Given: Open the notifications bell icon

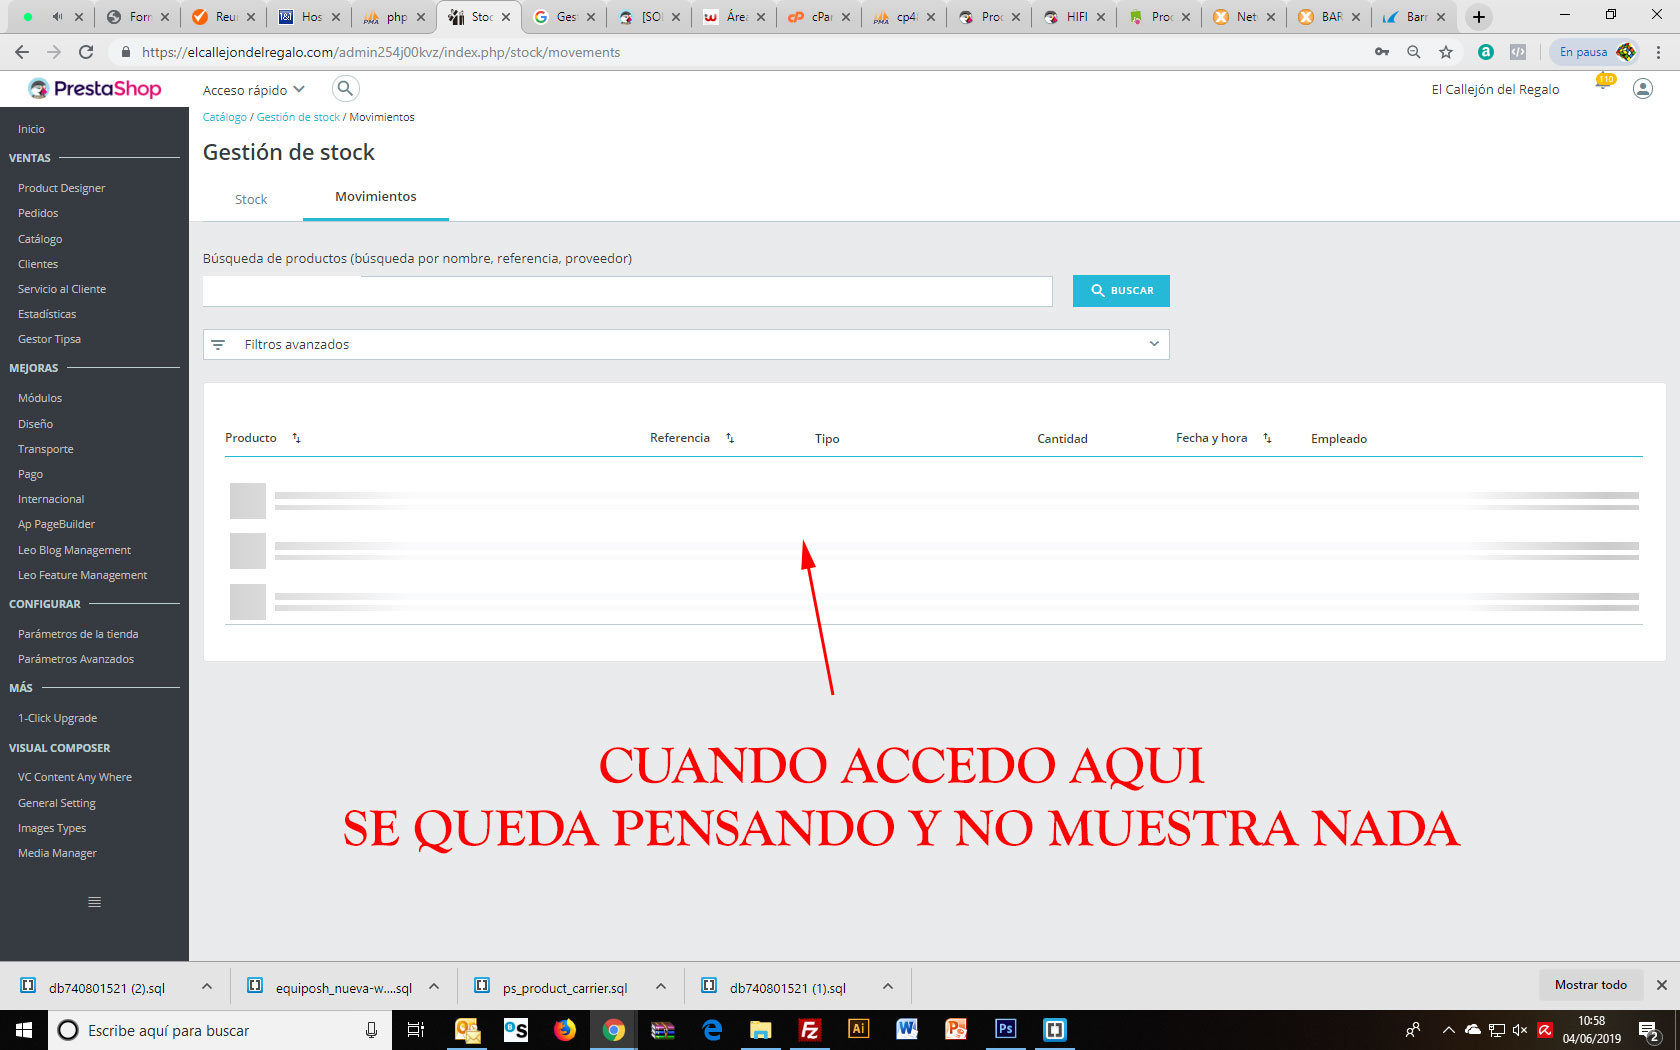Looking at the screenshot, I should tap(1603, 86).
